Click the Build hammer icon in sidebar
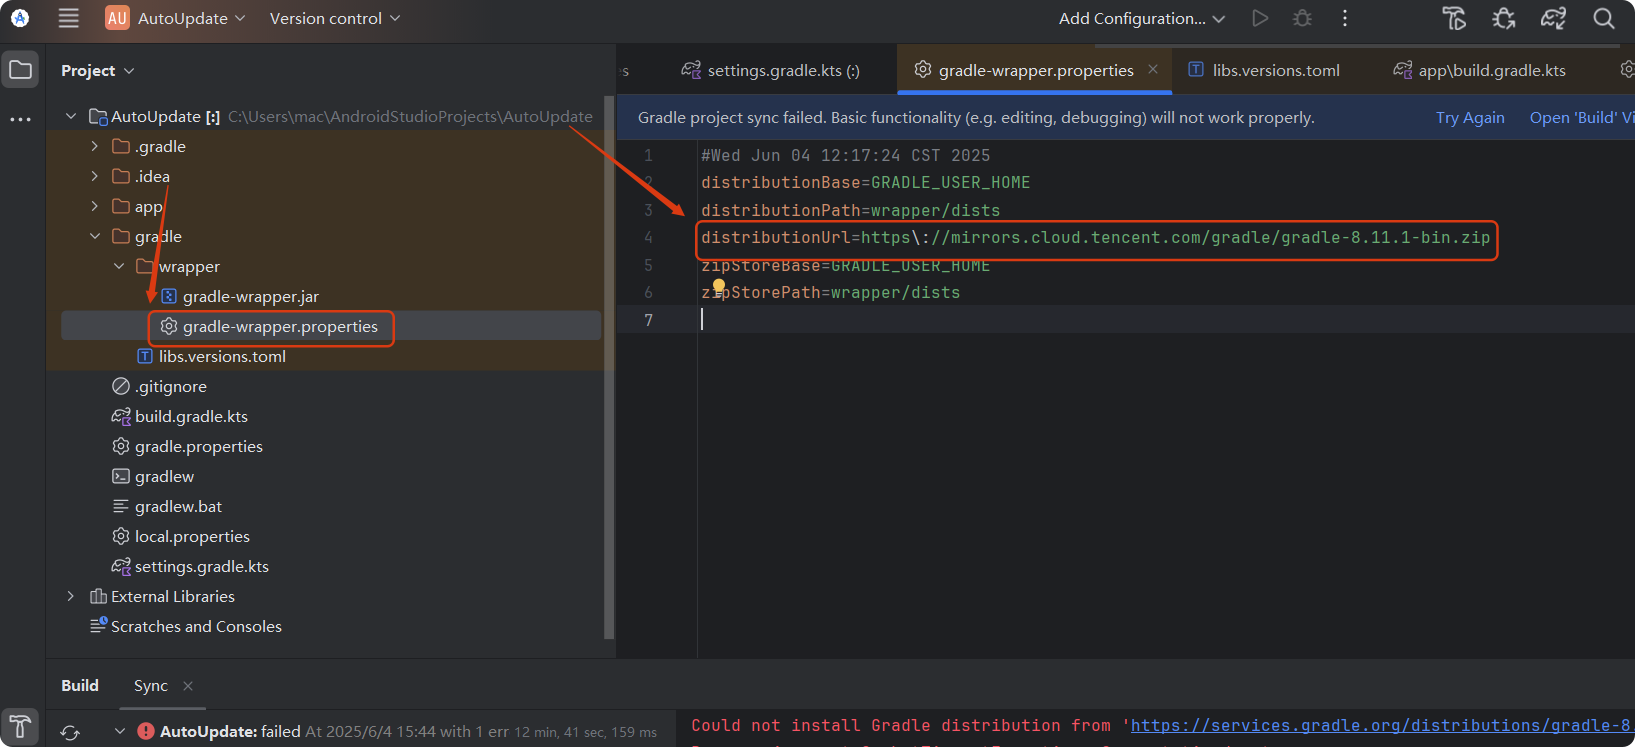The width and height of the screenshot is (1635, 747). click(x=20, y=727)
